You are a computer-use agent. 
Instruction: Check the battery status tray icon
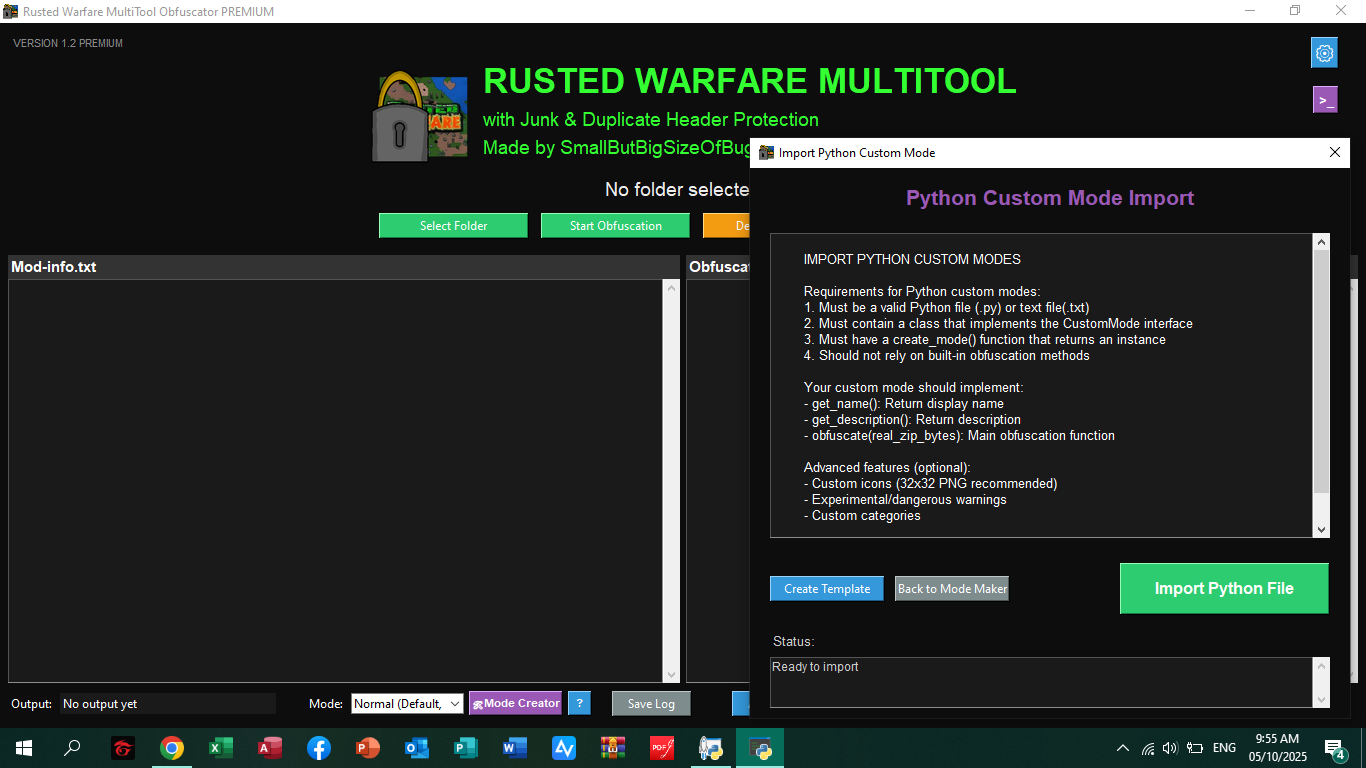click(x=1194, y=748)
